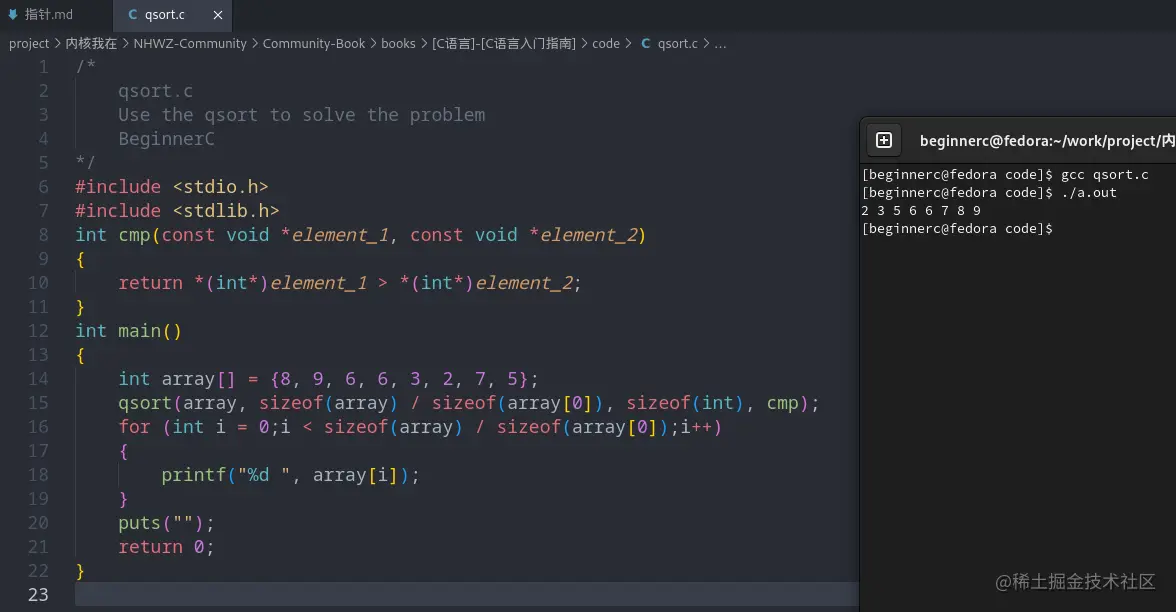Click the last terminal prompt line
Screen dimensions: 1176x612
[x=957, y=229]
